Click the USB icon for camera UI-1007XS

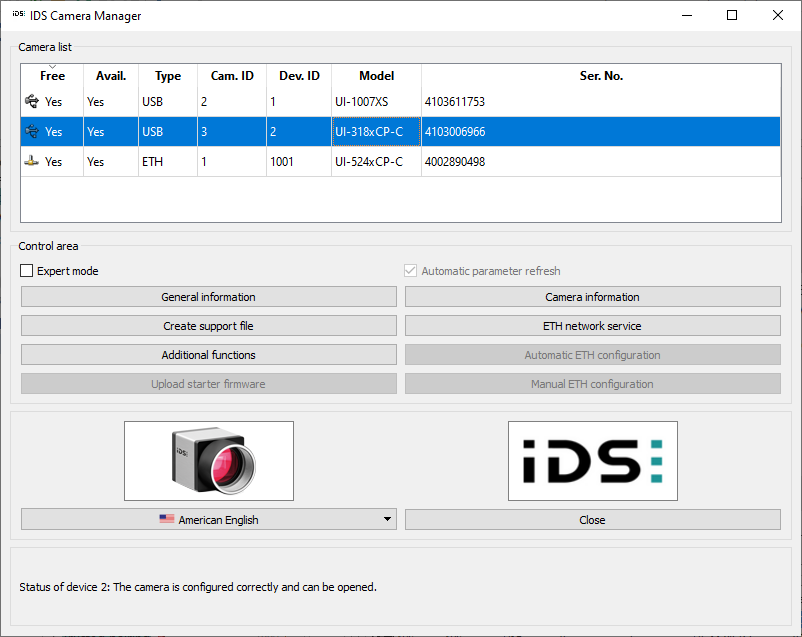click(x=32, y=101)
